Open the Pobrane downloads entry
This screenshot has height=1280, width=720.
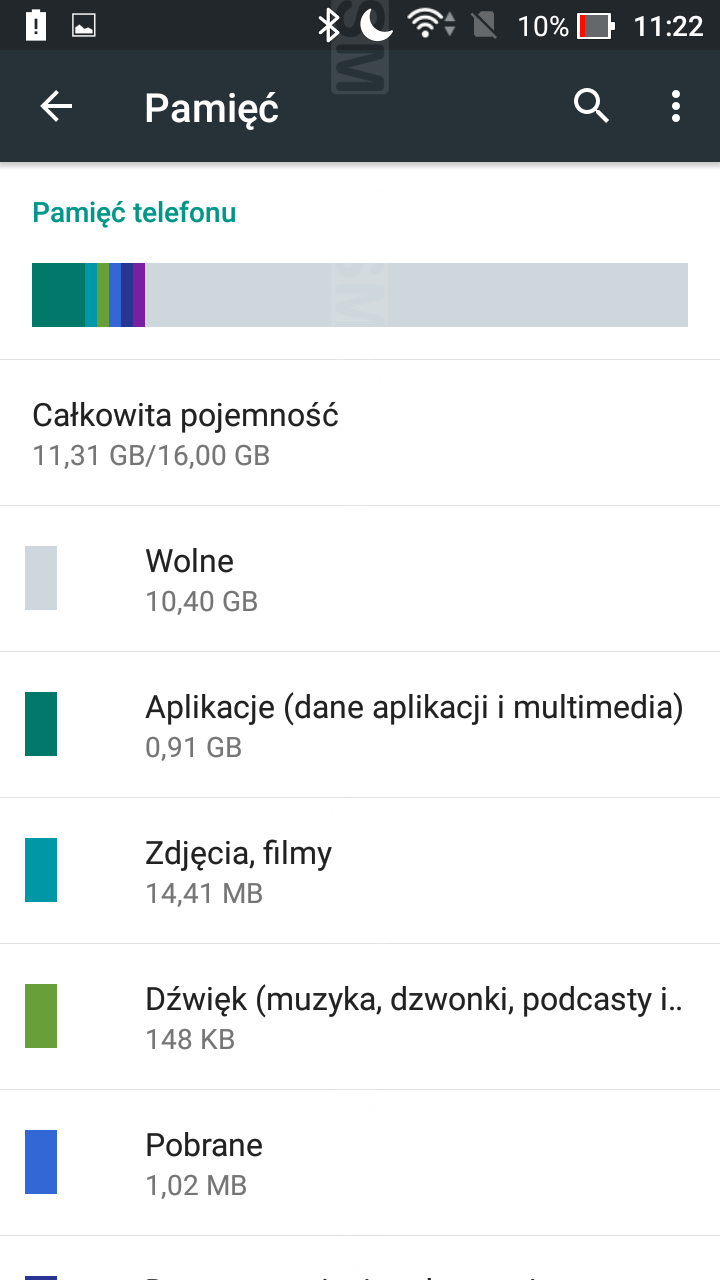pyautogui.click(x=360, y=1163)
